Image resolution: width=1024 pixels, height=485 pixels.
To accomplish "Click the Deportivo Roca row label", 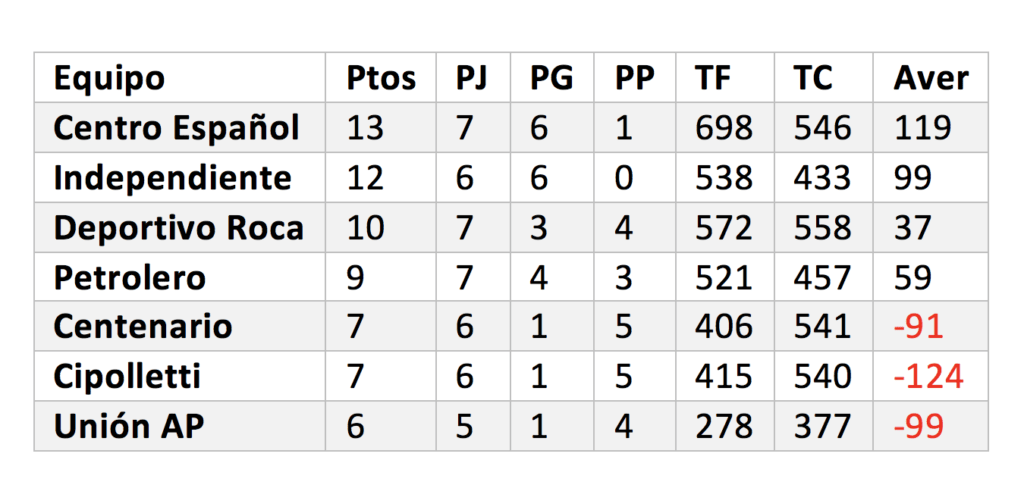I will (x=178, y=228).
